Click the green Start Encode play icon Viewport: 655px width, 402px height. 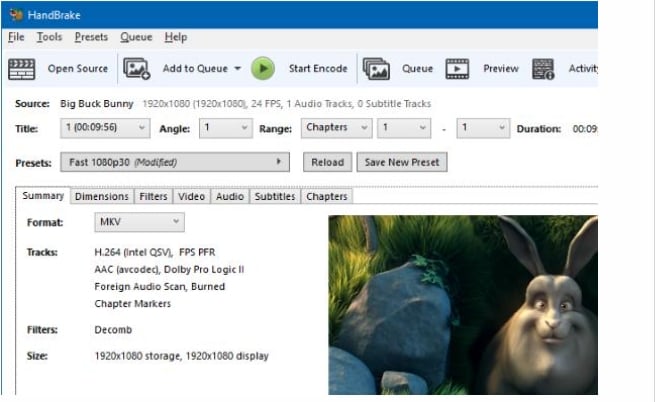263,69
